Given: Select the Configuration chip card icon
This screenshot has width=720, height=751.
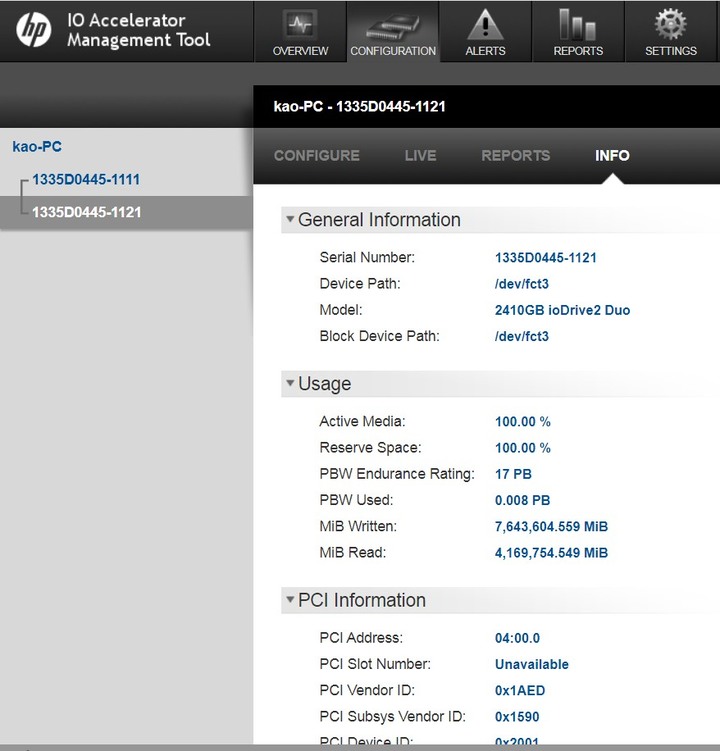Looking at the screenshot, I should point(393,25).
